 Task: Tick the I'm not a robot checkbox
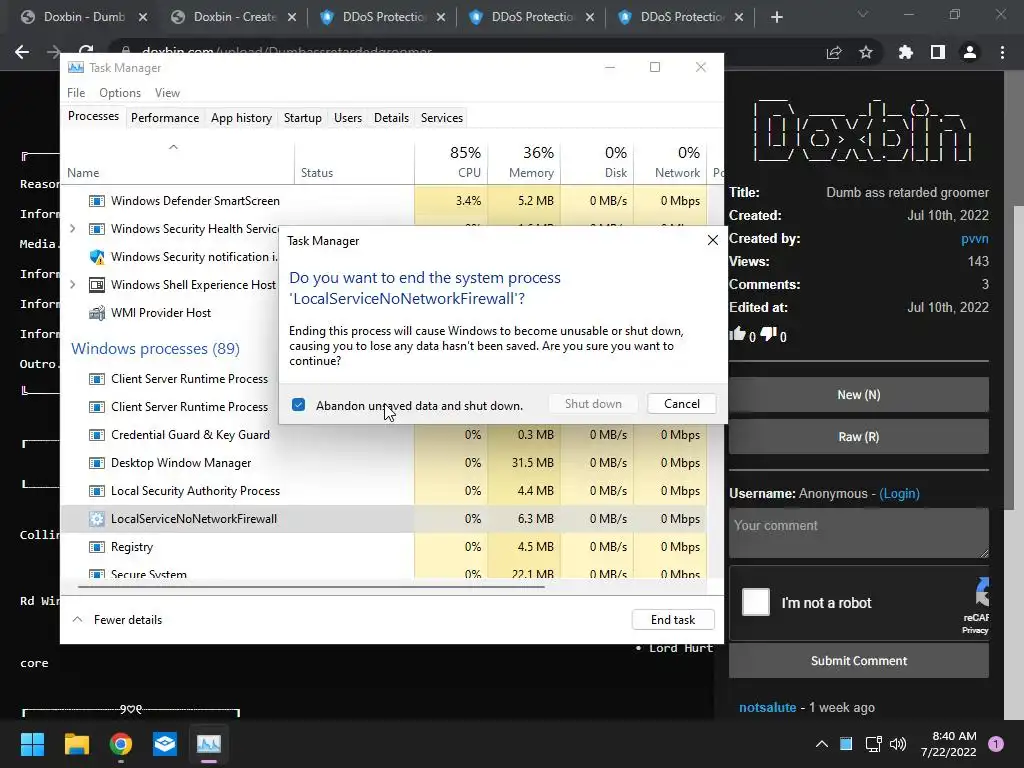click(756, 602)
